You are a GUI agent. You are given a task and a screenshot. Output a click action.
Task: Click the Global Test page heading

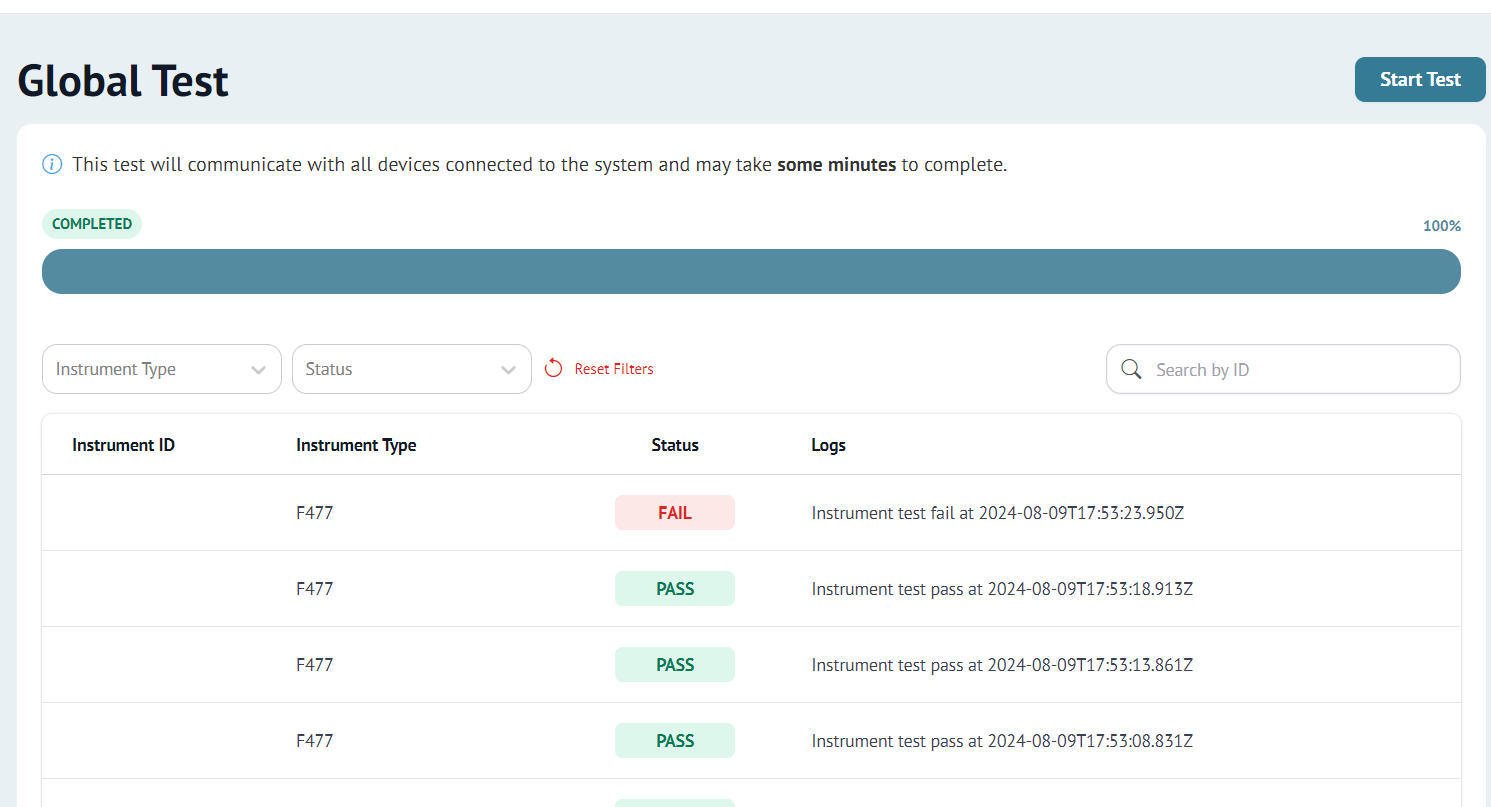click(x=123, y=80)
